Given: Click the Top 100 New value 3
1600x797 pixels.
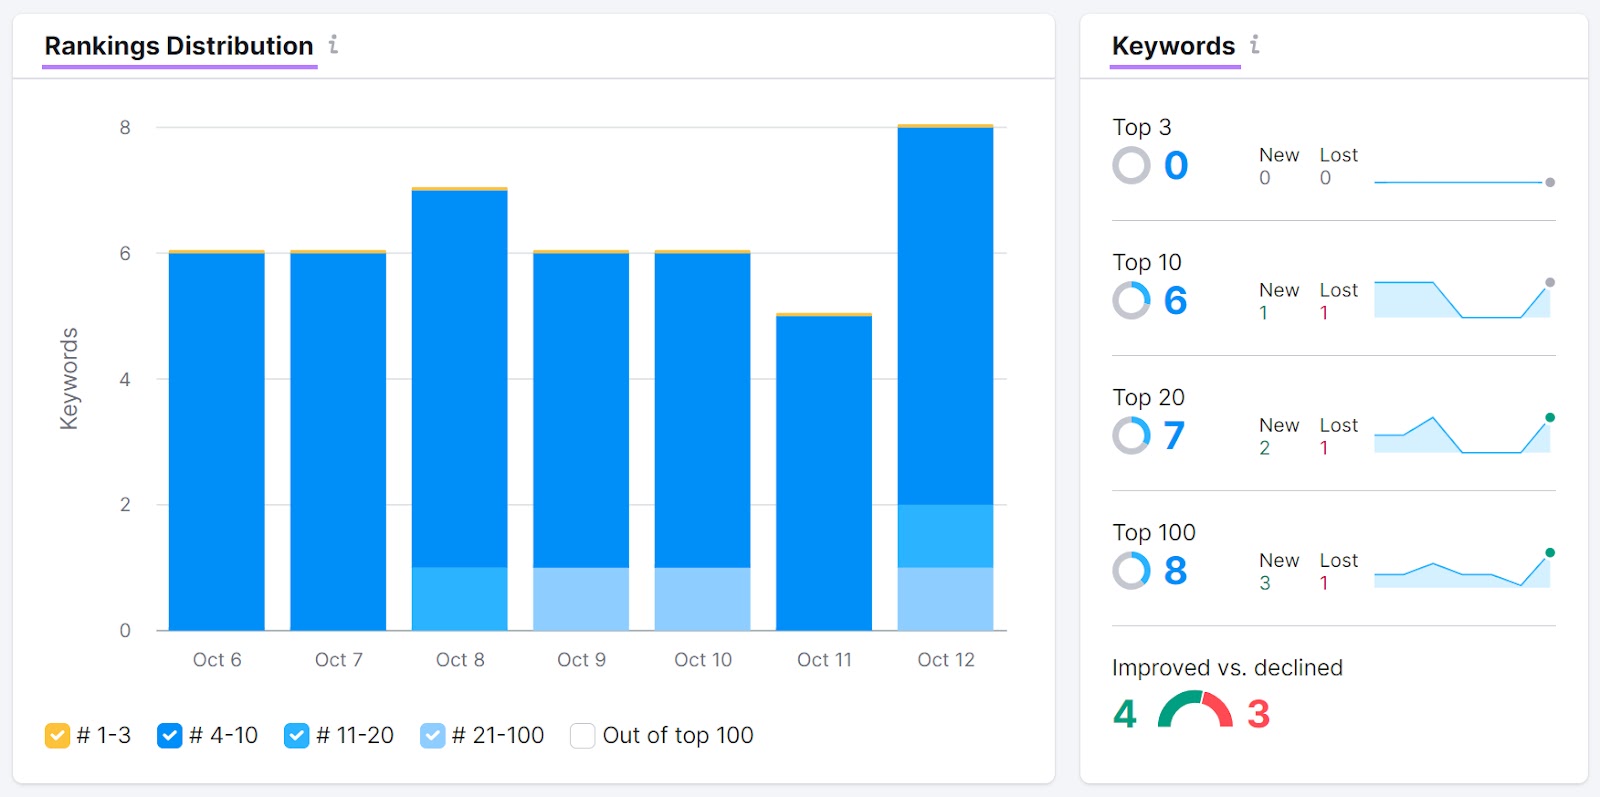Looking at the screenshot, I should pos(1265,583).
